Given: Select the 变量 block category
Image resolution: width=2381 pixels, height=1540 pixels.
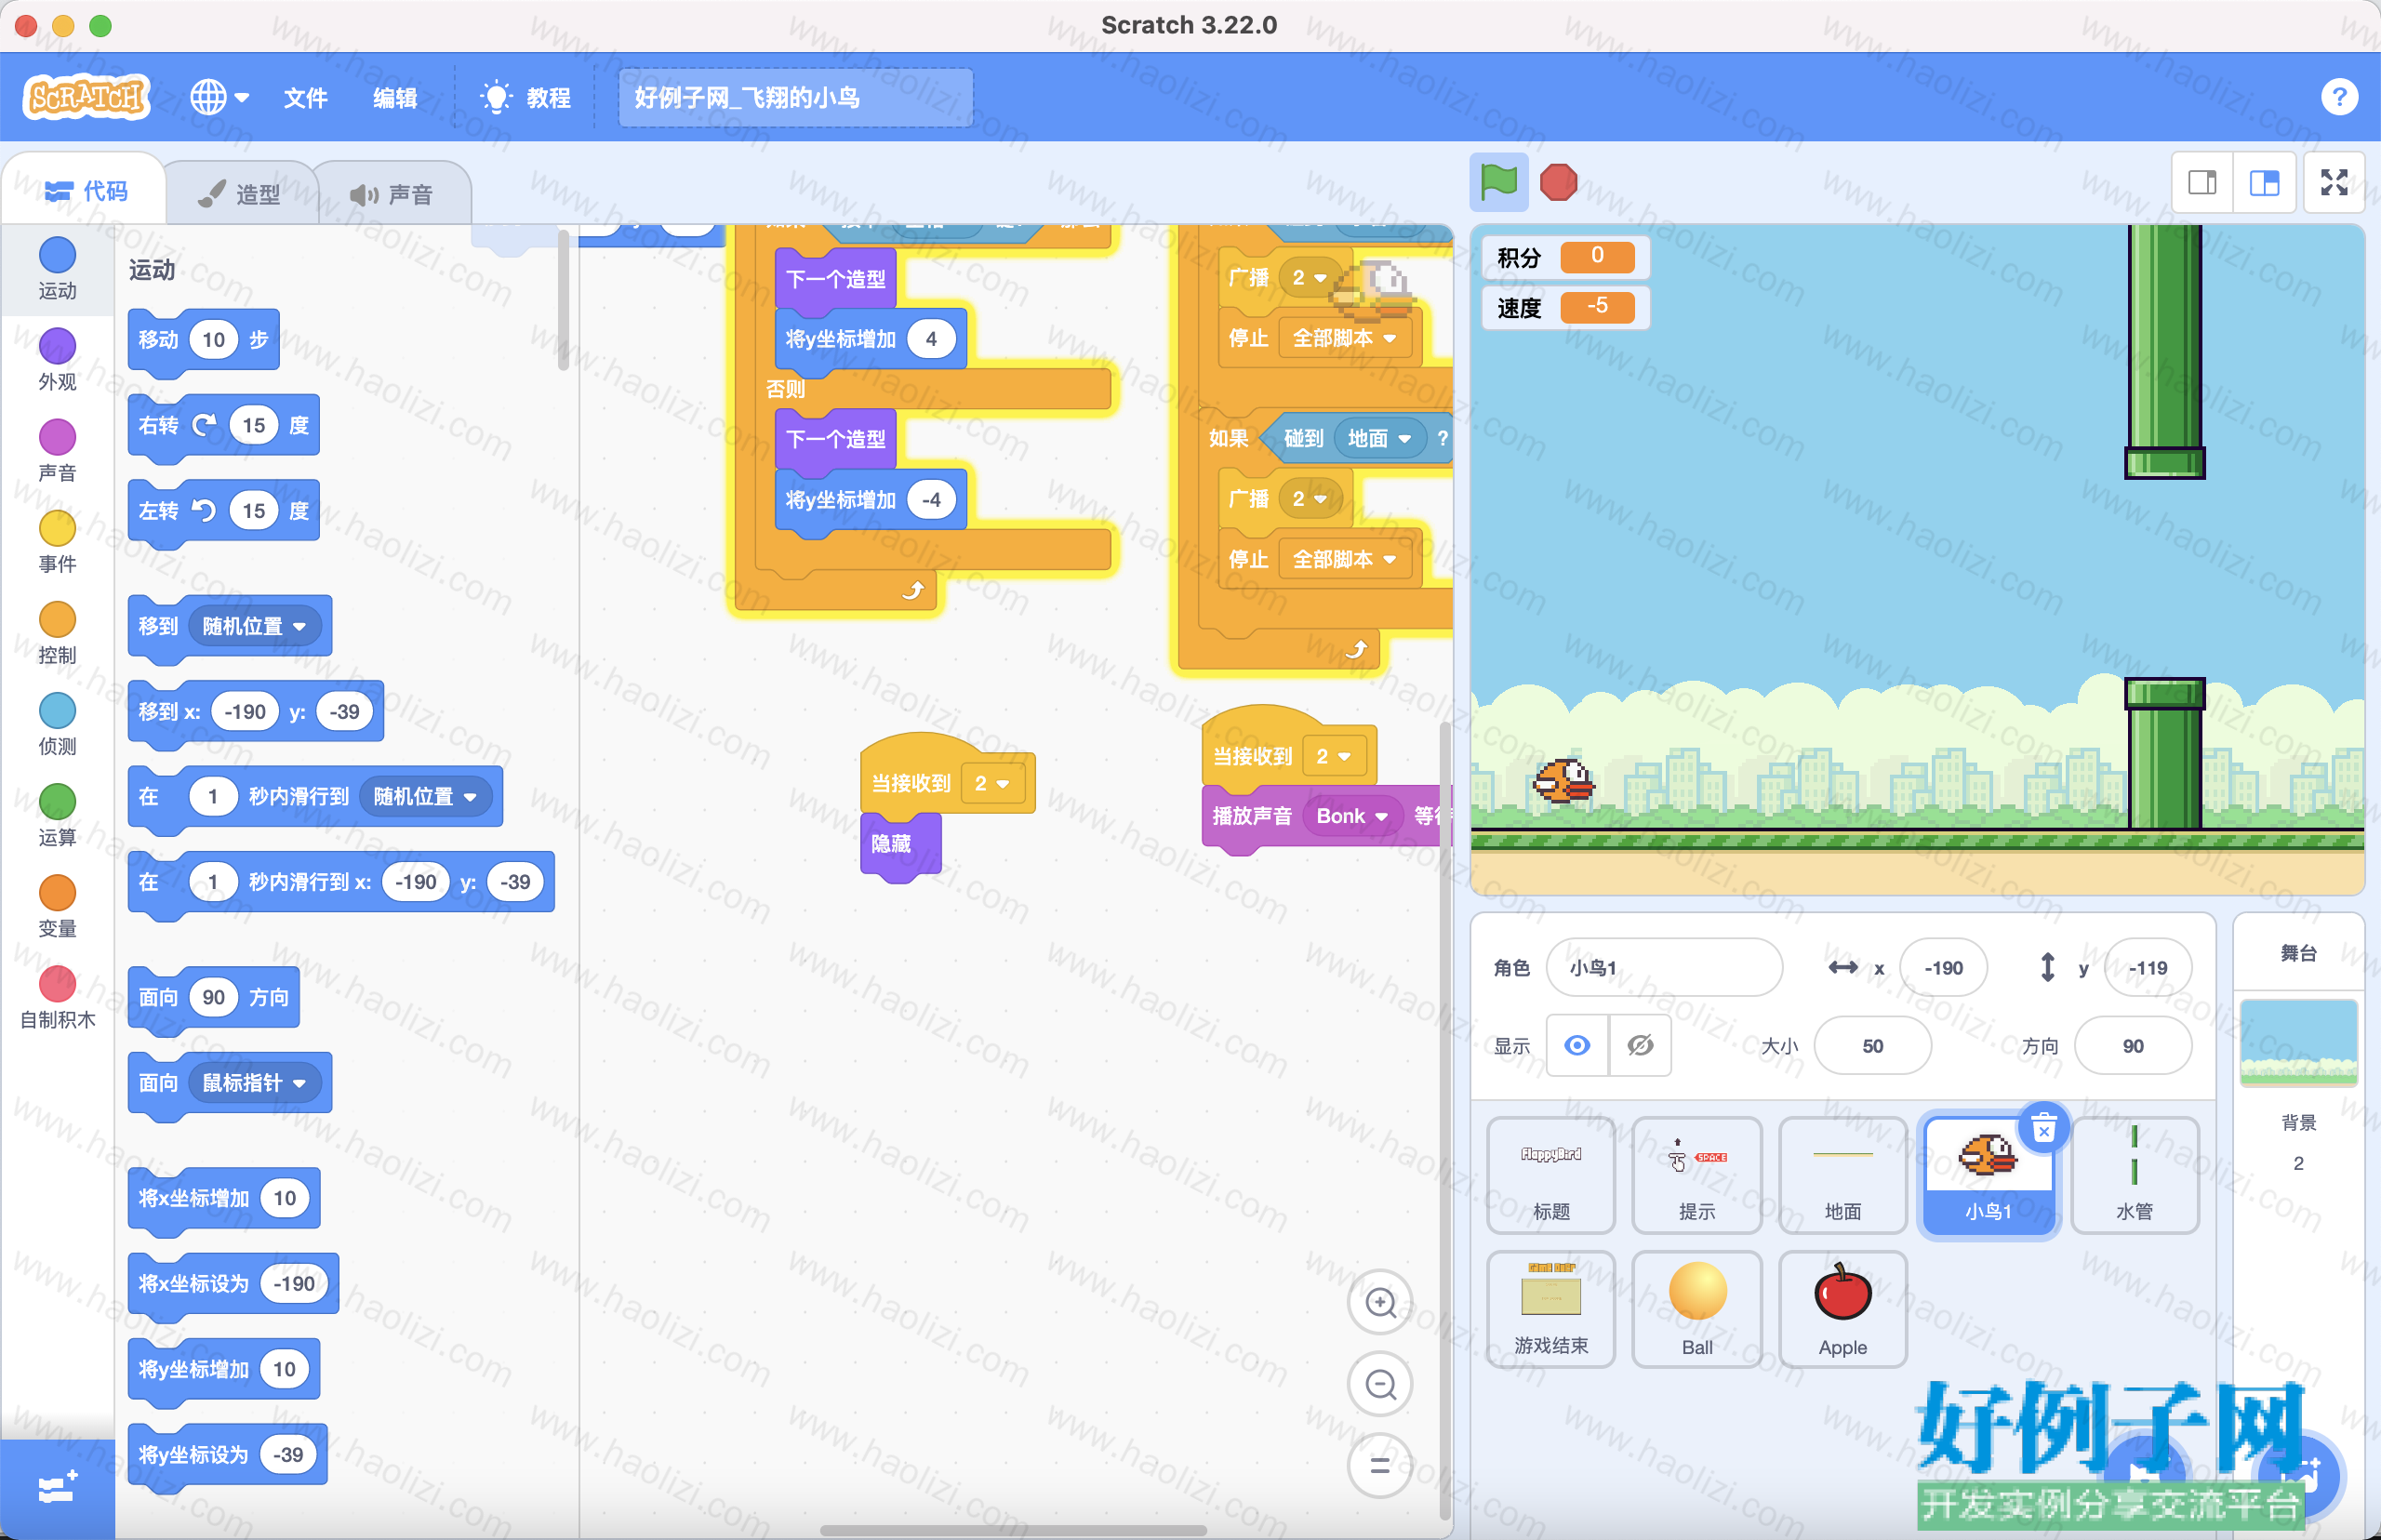Looking at the screenshot, I should 57,905.
